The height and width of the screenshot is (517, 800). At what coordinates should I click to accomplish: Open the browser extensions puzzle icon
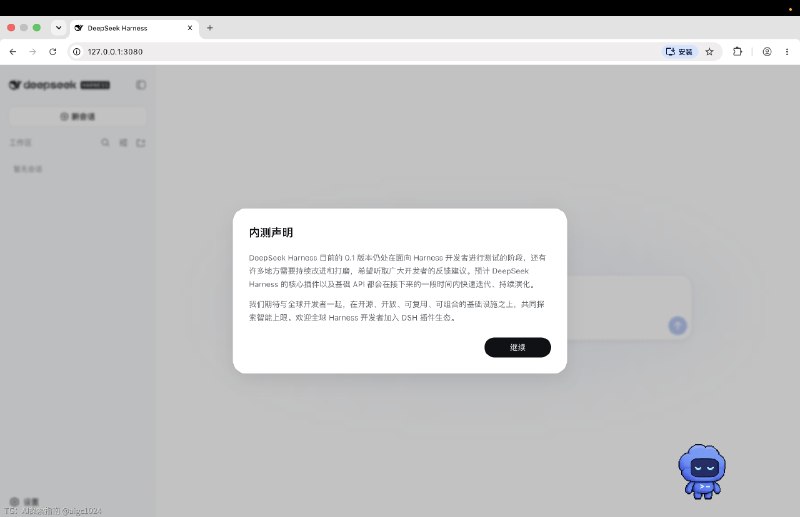click(x=737, y=52)
